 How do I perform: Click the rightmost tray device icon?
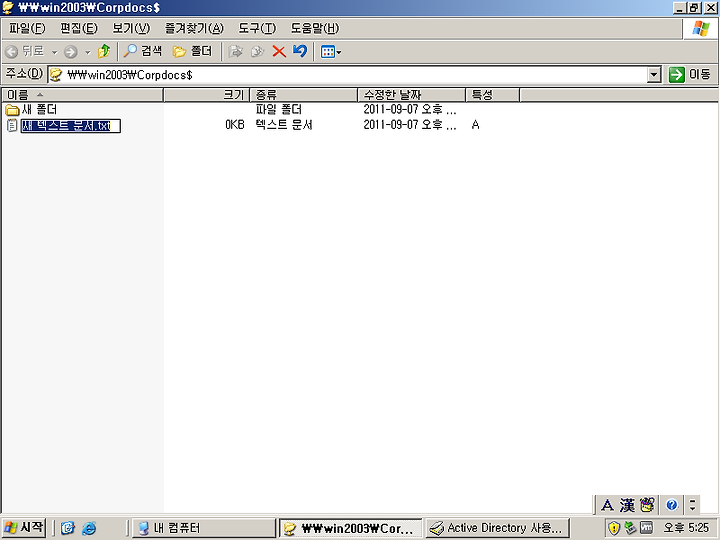tap(646, 528)
